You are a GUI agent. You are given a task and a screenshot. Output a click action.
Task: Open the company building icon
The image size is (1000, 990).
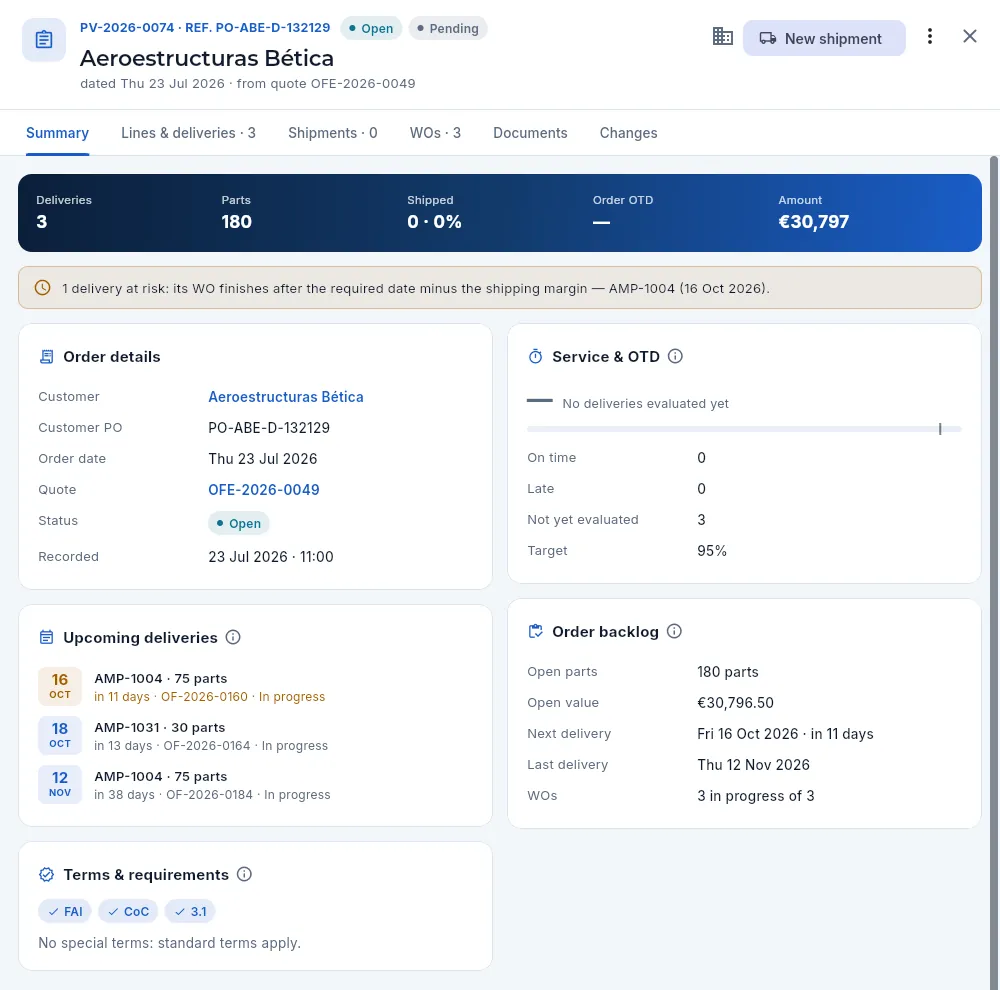click(722, 36)
